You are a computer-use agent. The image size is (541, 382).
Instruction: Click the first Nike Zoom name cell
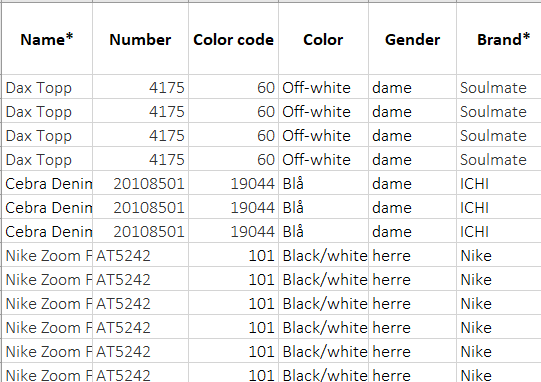click(x=47, y=255)
